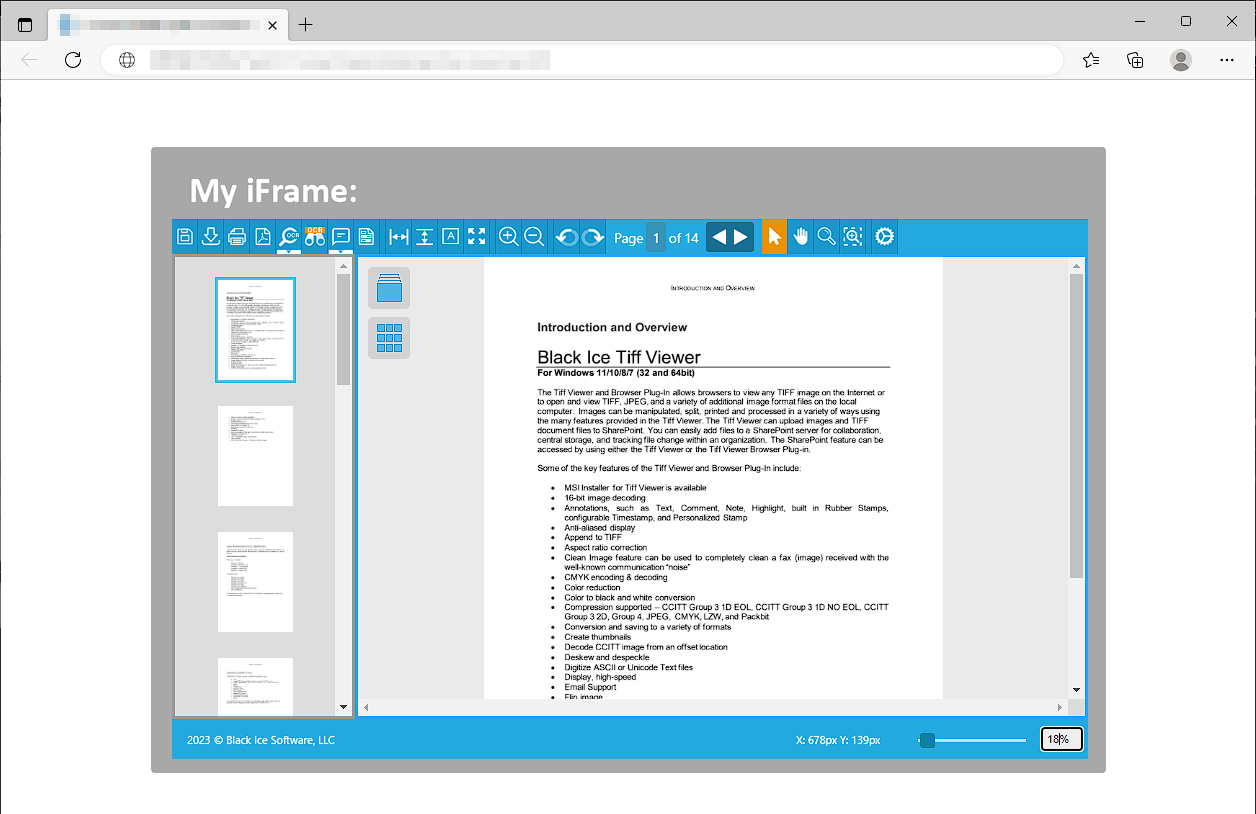Print the document using the printer icon
1256x814 pixels.
pos(237,237)
